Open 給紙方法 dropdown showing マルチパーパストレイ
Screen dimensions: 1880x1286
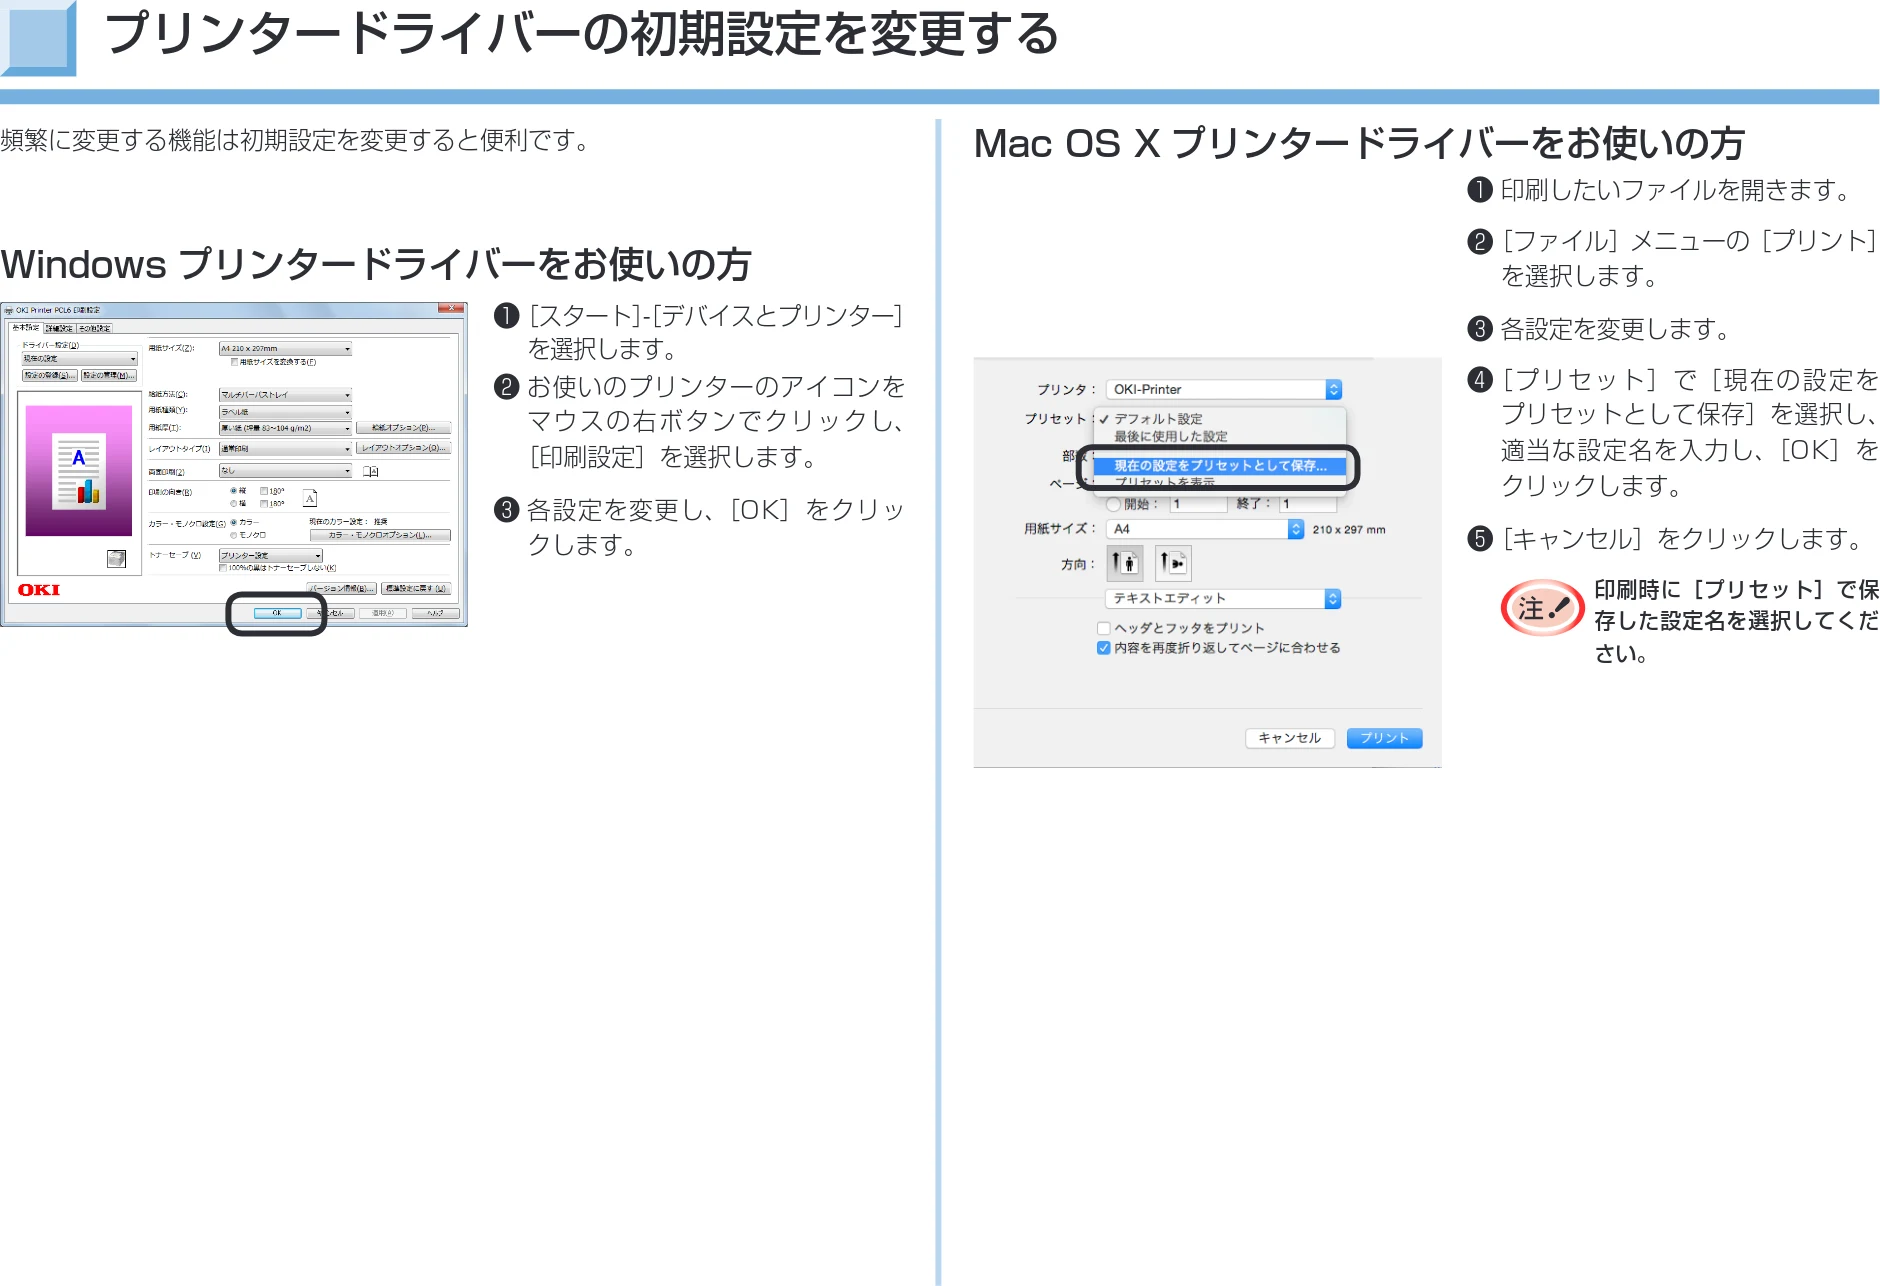[x=285, y=395]
